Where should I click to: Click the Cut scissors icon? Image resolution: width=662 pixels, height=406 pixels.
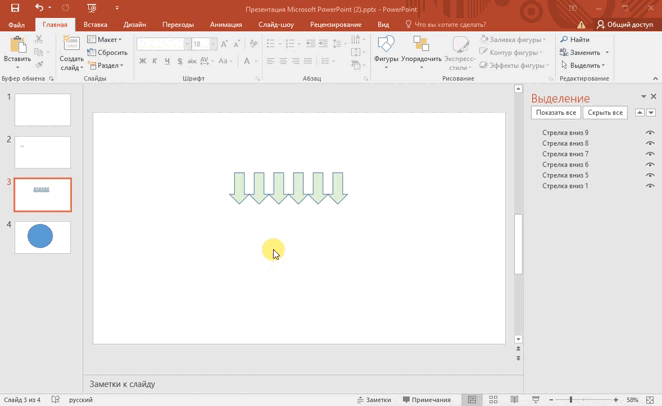tap(39, 39)
